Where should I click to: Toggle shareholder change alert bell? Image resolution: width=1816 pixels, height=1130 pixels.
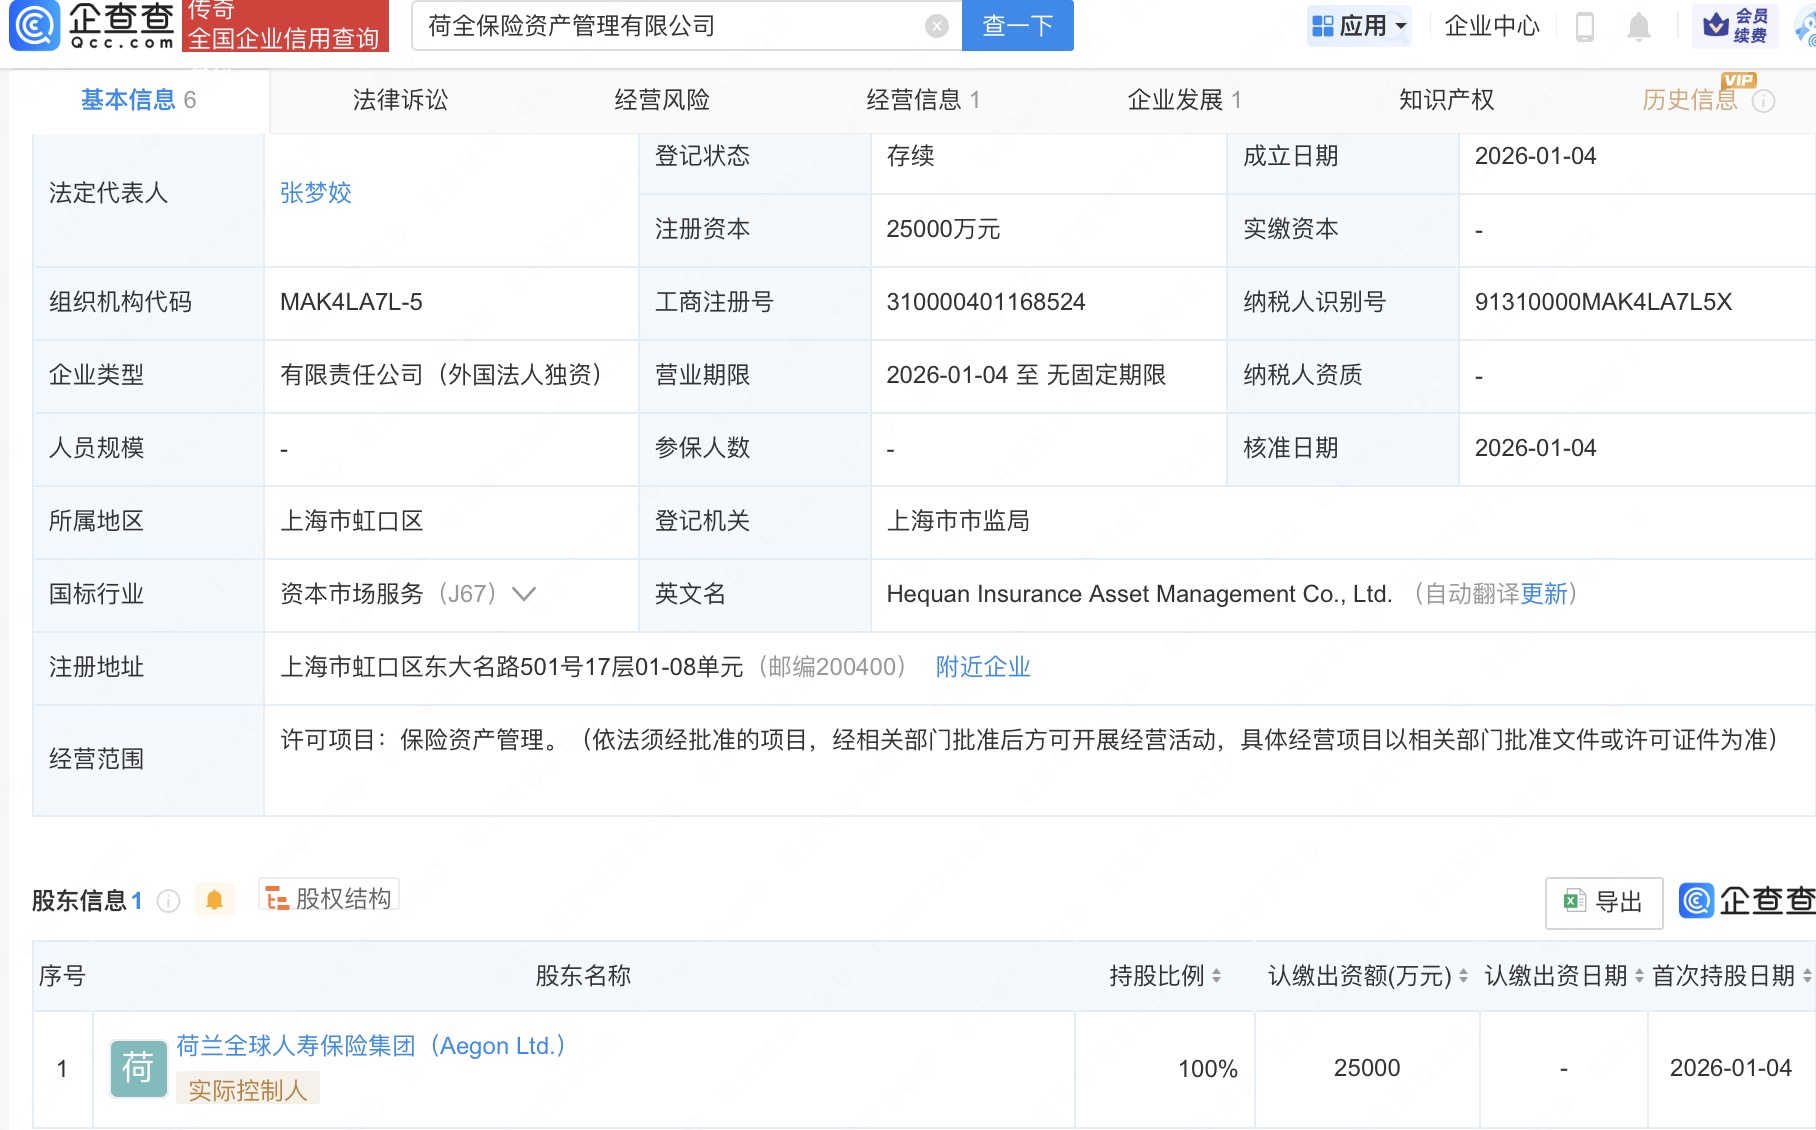point(214,900)
